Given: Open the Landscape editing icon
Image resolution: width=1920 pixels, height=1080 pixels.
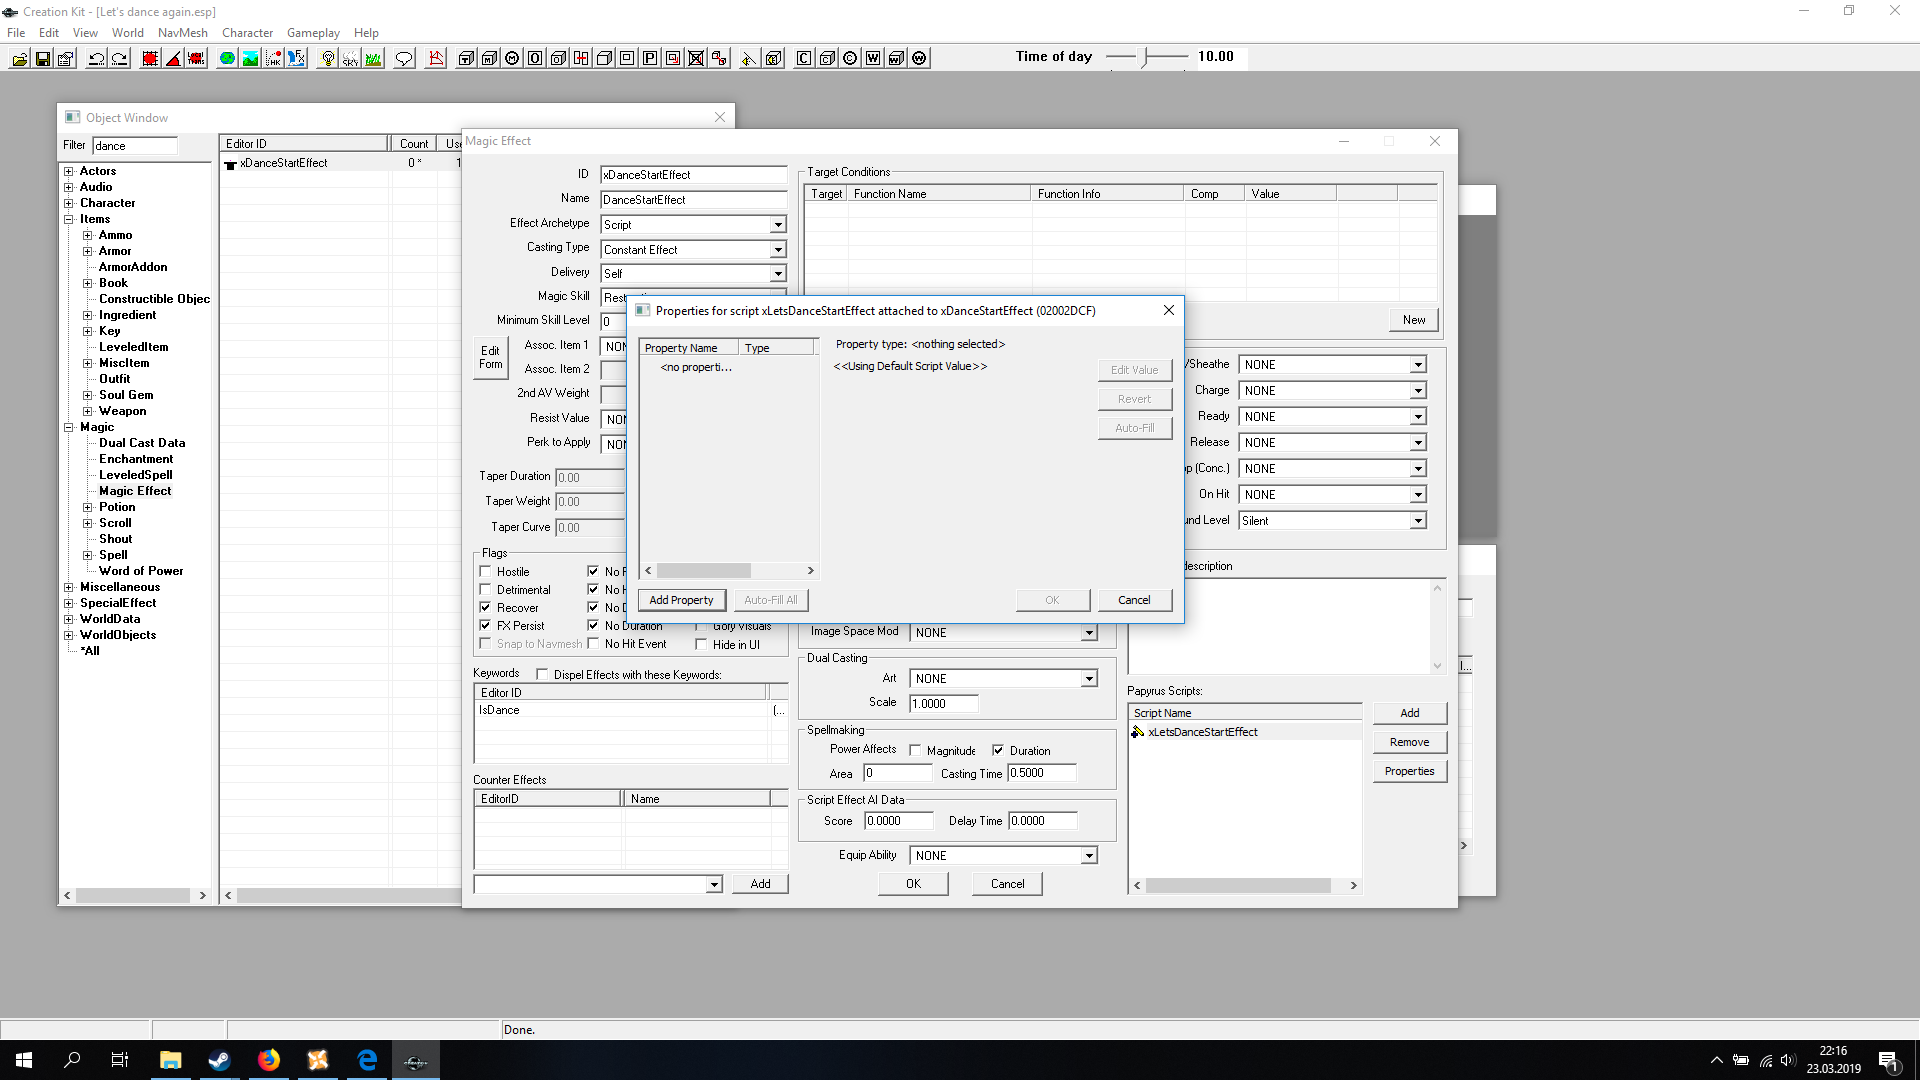Looking at the screenshot, I should point(250,58).
